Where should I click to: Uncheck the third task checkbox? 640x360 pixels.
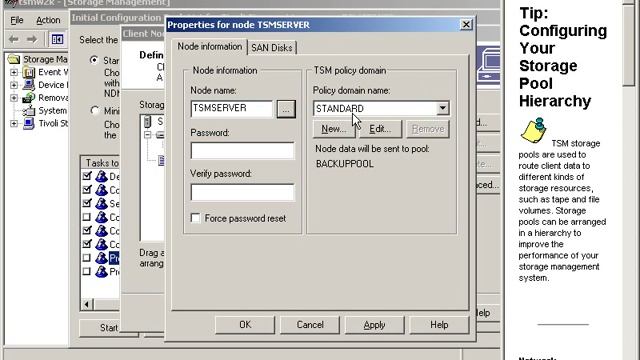87,203
